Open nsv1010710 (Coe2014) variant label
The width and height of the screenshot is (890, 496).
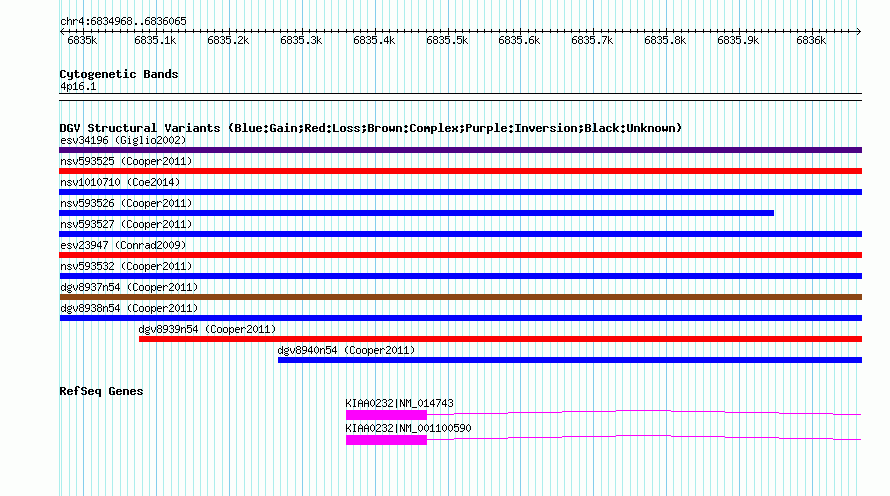(120, 182)
